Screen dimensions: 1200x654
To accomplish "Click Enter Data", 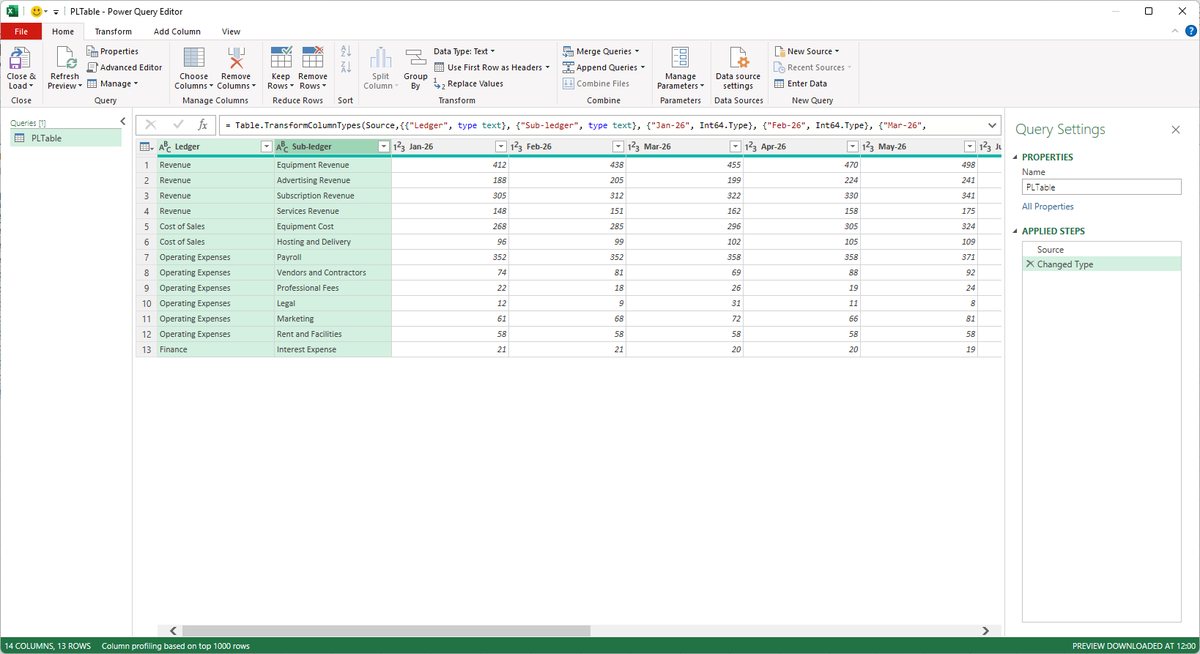I will (800, 83).
